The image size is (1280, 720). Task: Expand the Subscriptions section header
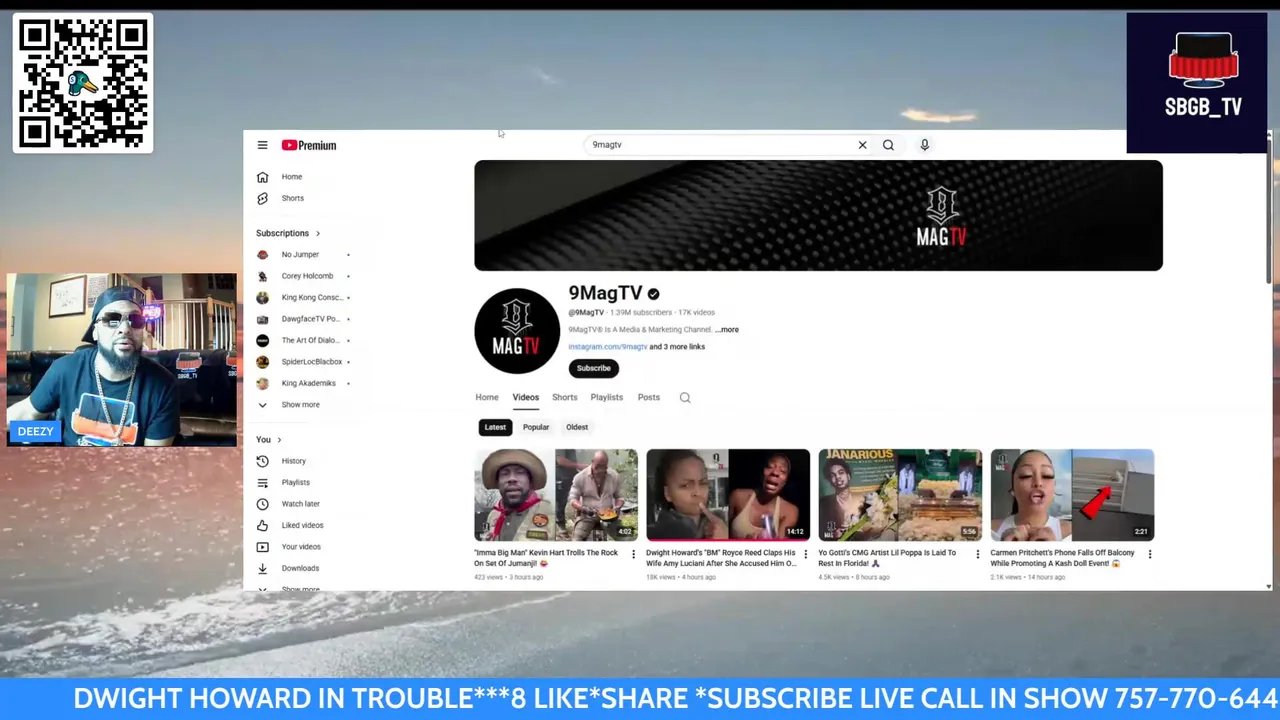[288, 233]
